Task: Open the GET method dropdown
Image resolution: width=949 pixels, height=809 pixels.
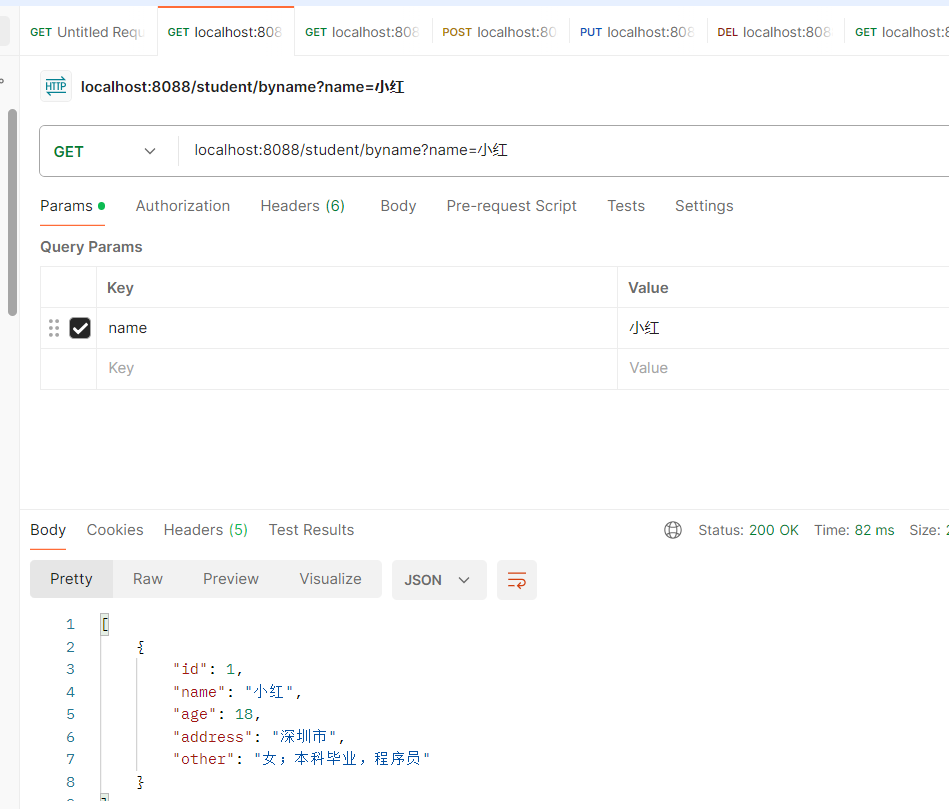Action: click(x=105, y=151)
